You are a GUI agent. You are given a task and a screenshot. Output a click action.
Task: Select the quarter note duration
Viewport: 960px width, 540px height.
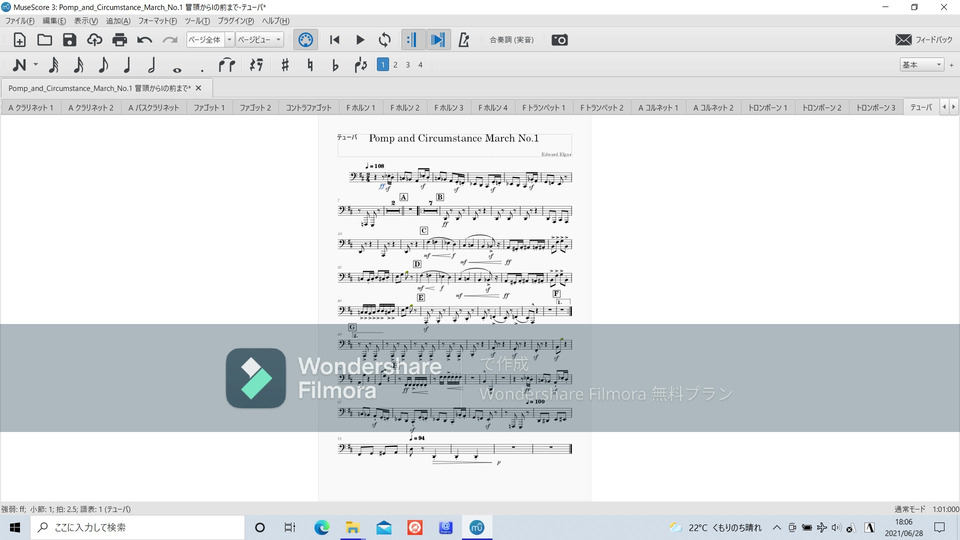point(127,65)
